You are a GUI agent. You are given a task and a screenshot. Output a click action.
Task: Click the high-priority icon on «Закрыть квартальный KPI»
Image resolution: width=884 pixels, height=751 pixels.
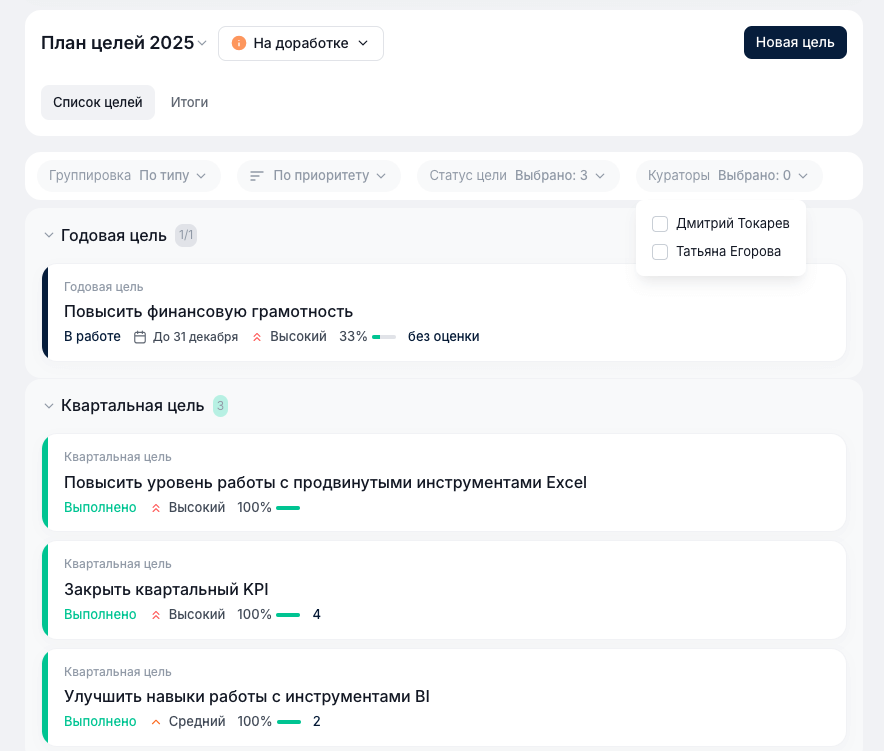pos(156,614)
